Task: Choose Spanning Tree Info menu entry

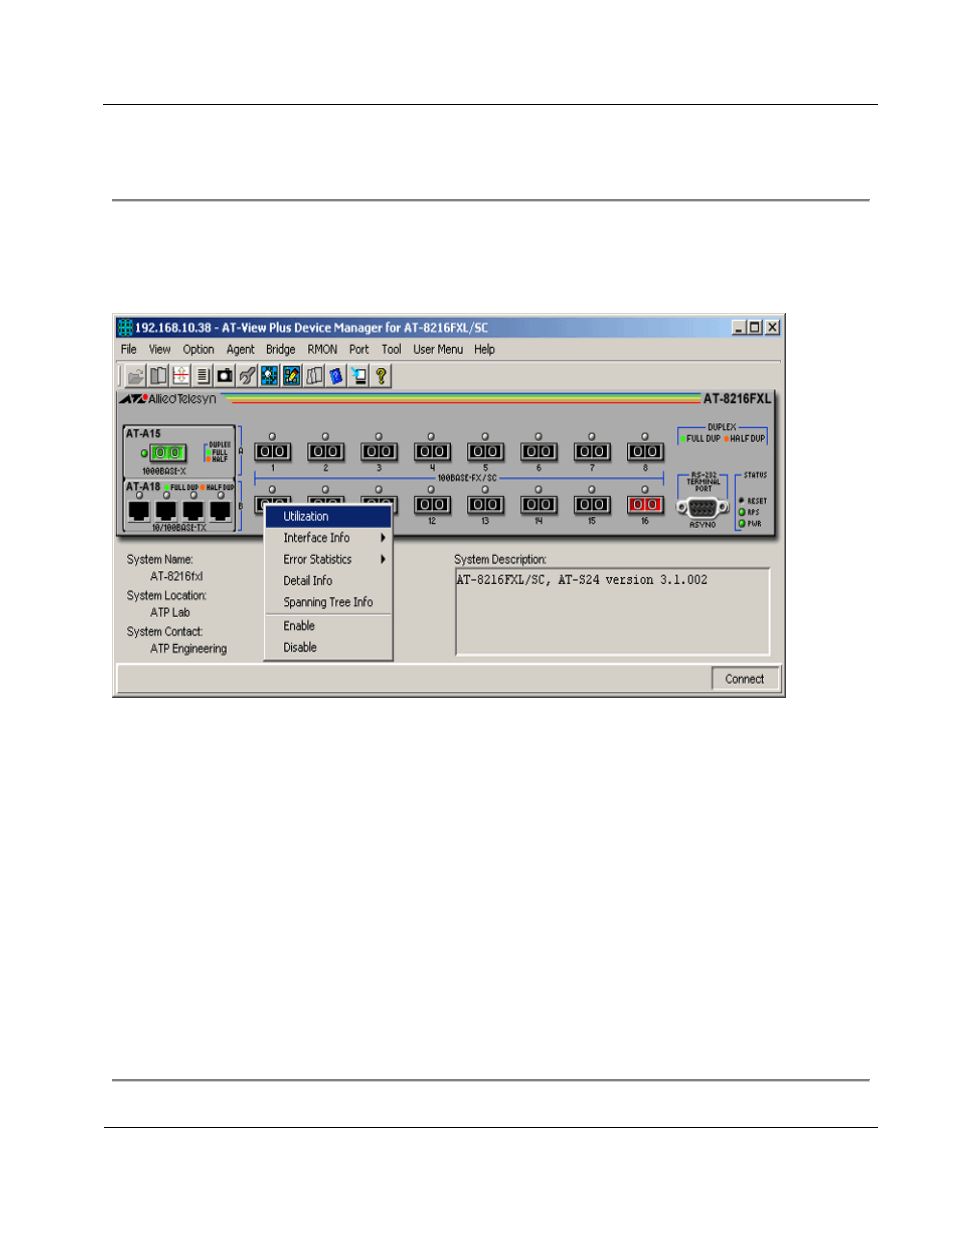Action: coord(328,603)
